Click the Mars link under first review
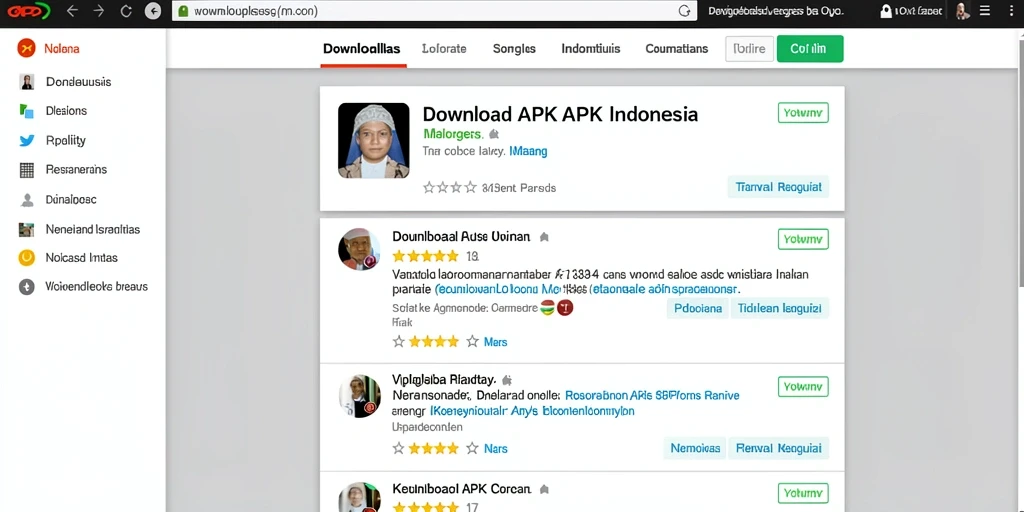 click(496, 342)
